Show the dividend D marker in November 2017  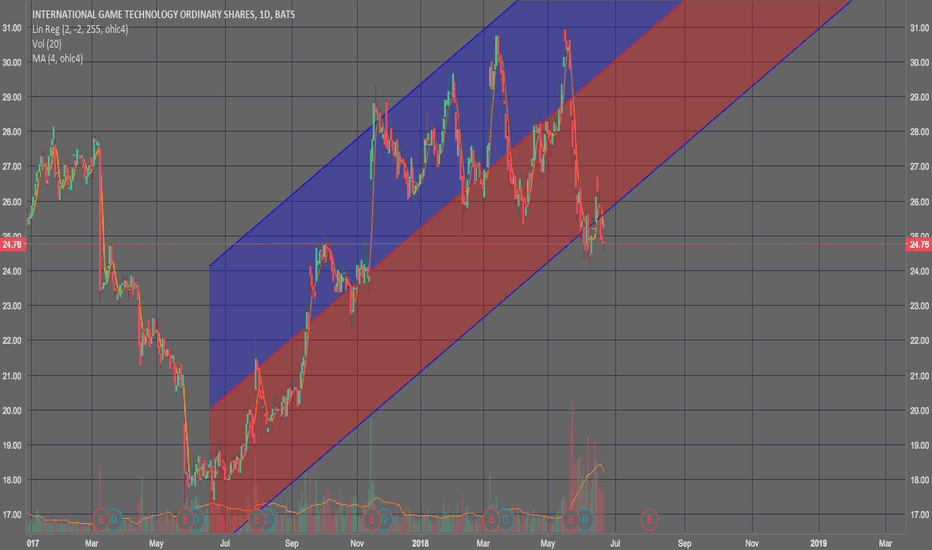point(385,520)
